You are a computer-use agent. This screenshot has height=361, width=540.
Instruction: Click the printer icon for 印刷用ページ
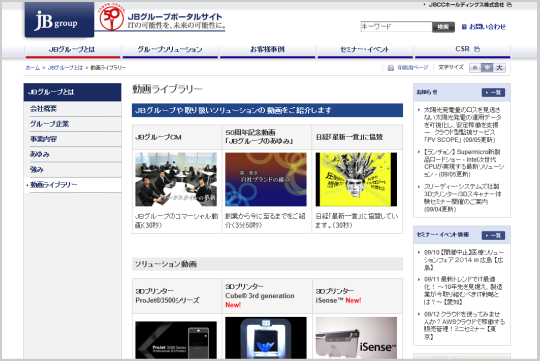click(x=391, y=68)
